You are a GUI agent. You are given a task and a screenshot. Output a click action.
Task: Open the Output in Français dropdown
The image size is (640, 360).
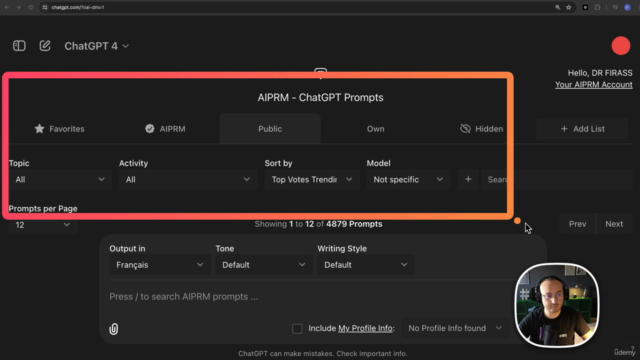point(160,265)
